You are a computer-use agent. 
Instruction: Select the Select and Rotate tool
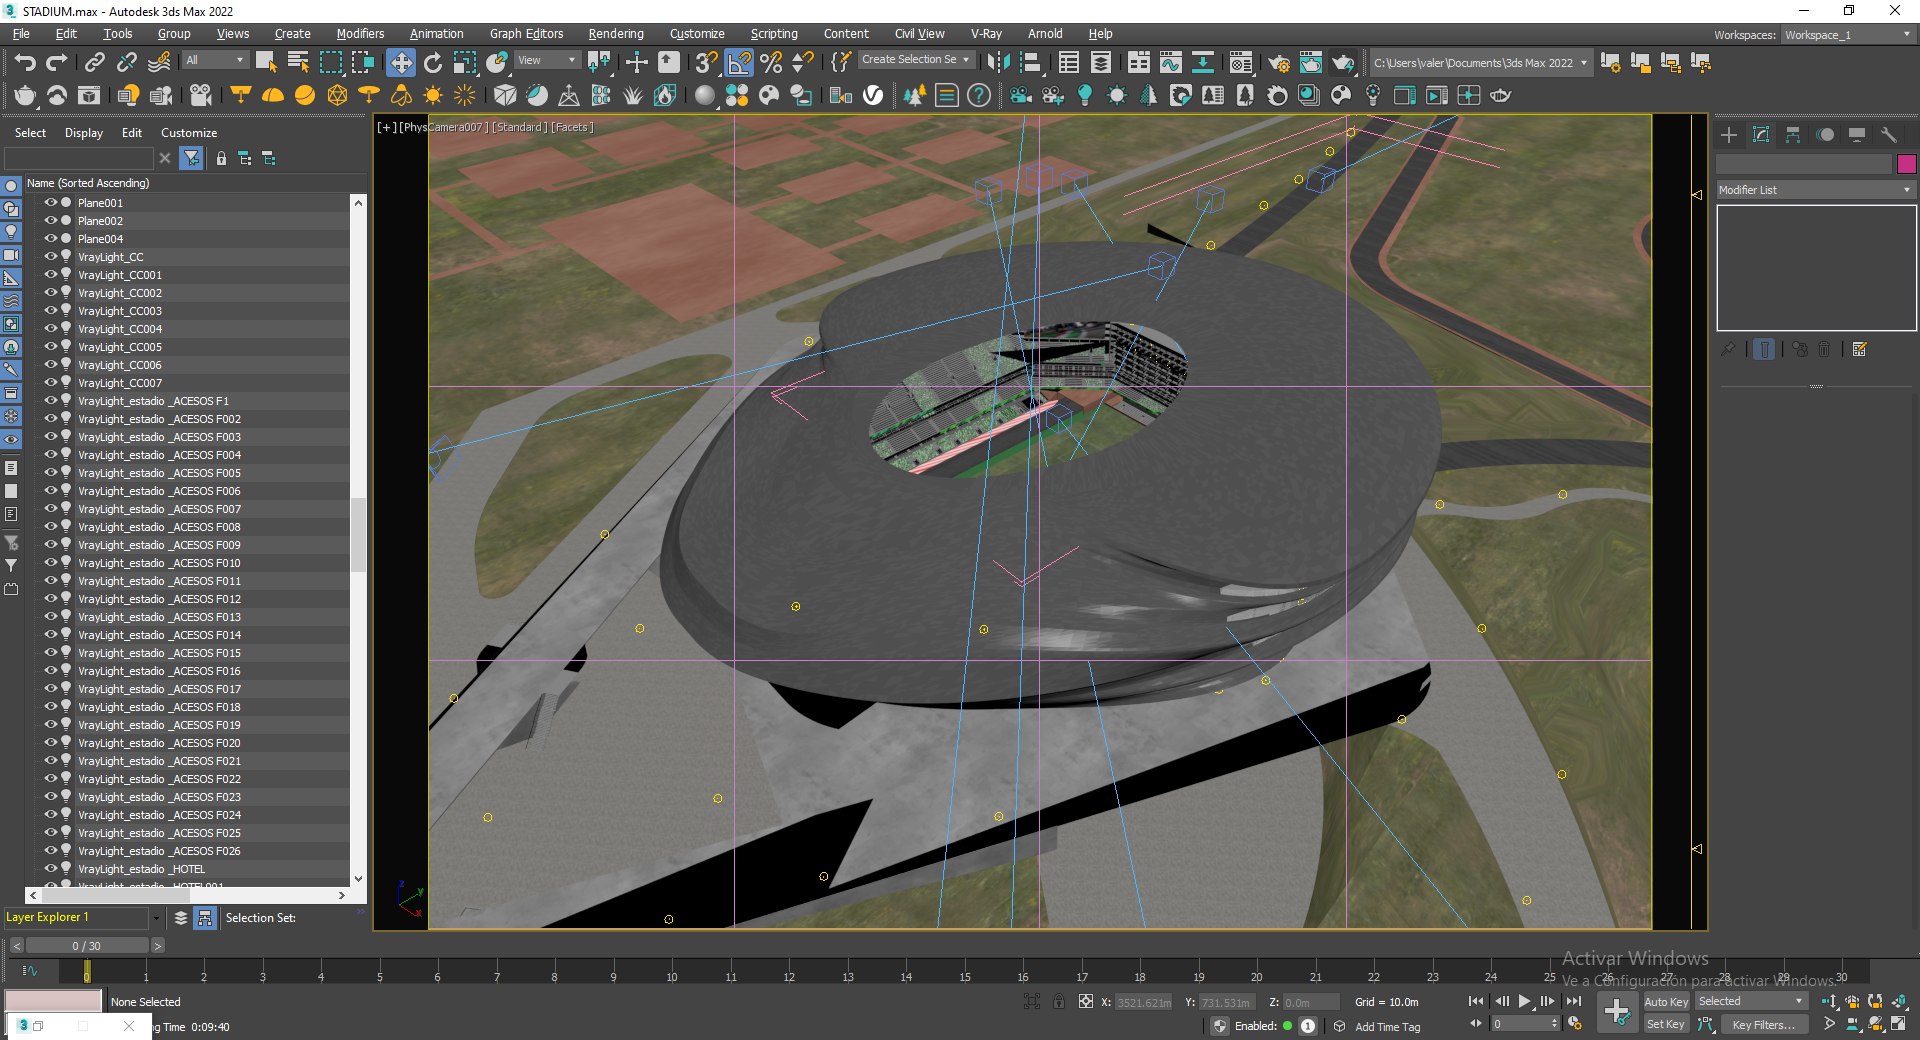click(433, 62)
